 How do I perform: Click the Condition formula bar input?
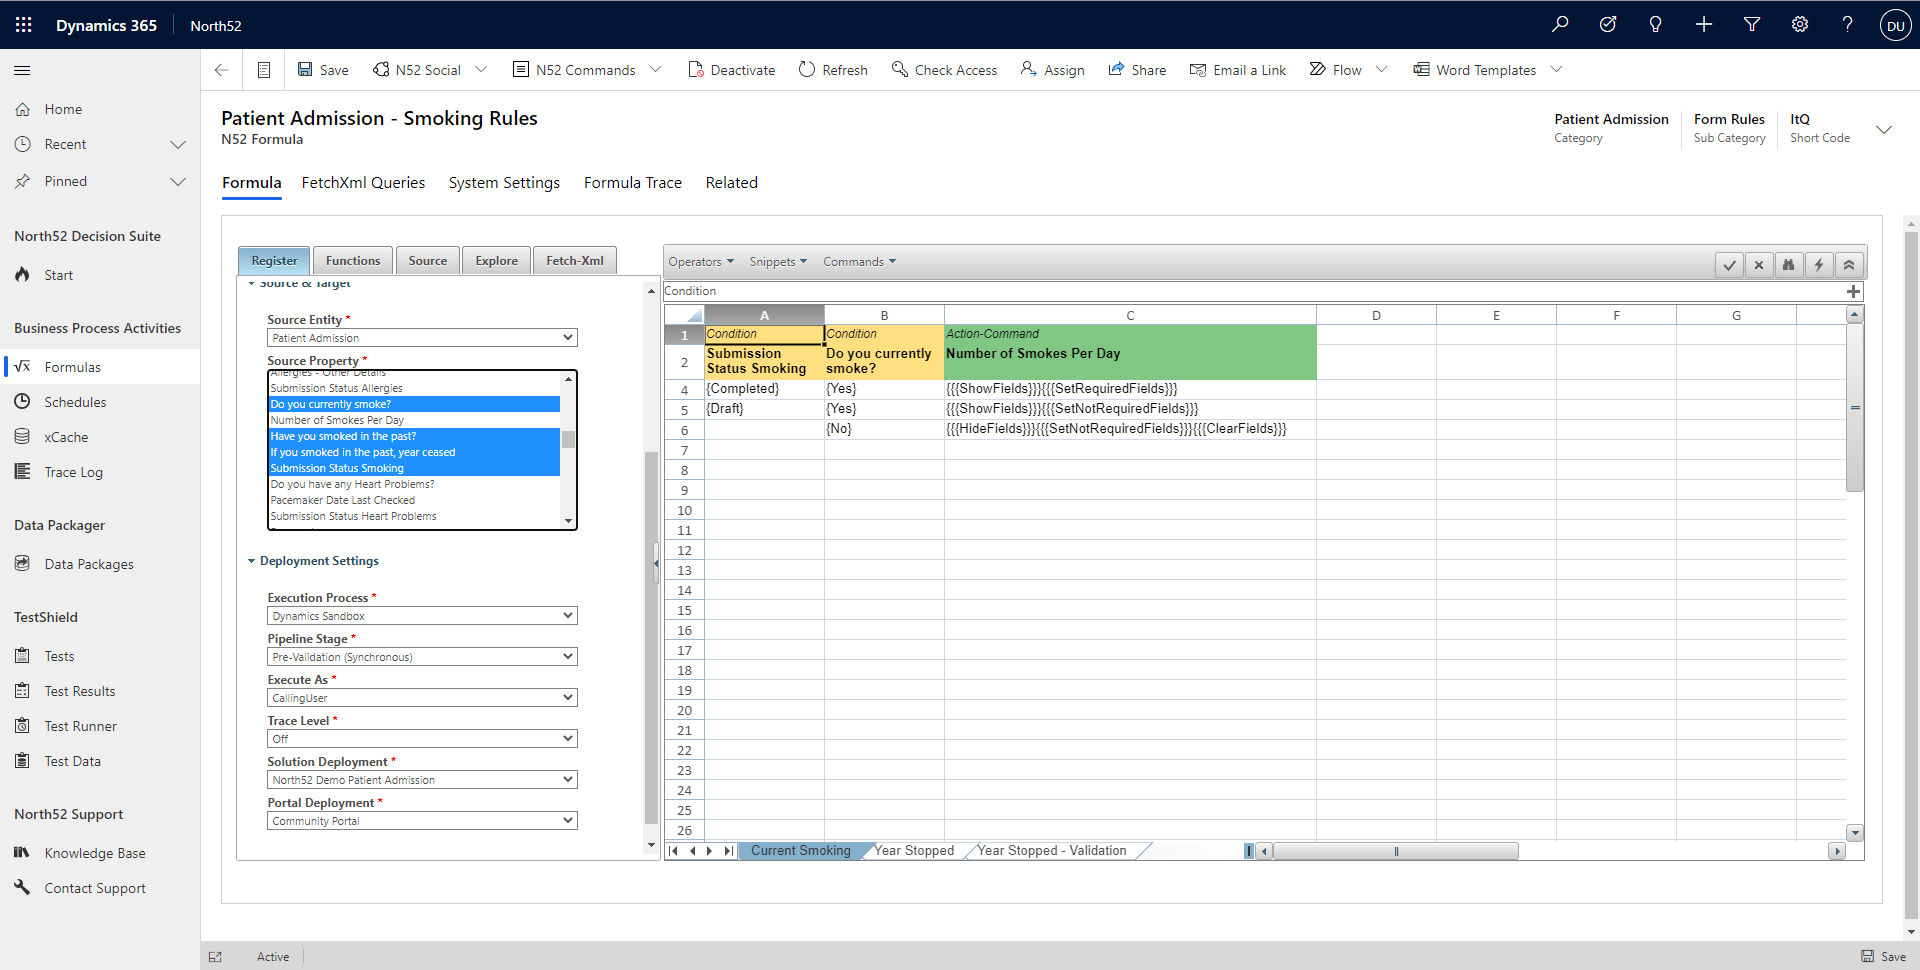pos(1000,290)
